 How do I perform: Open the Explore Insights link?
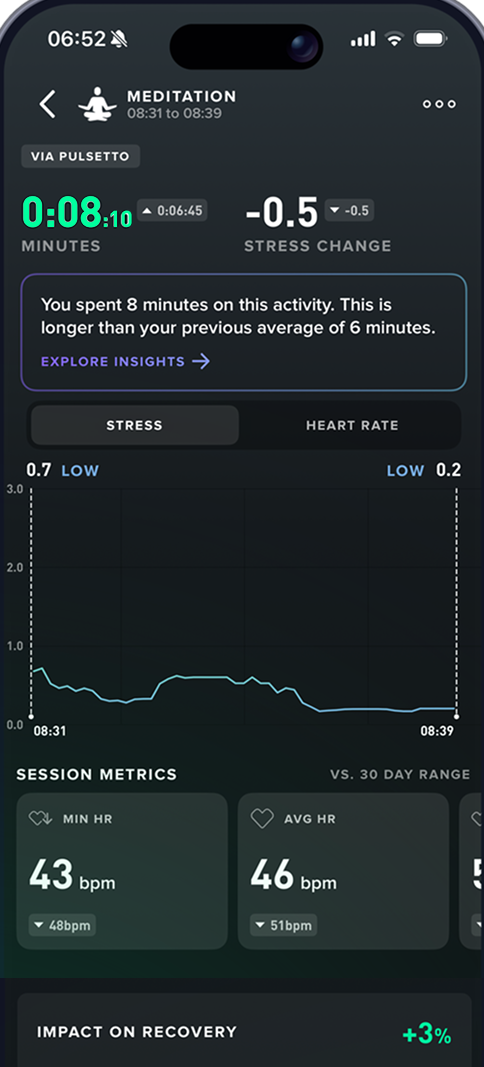pyautogui.click(x=125, y=361)
